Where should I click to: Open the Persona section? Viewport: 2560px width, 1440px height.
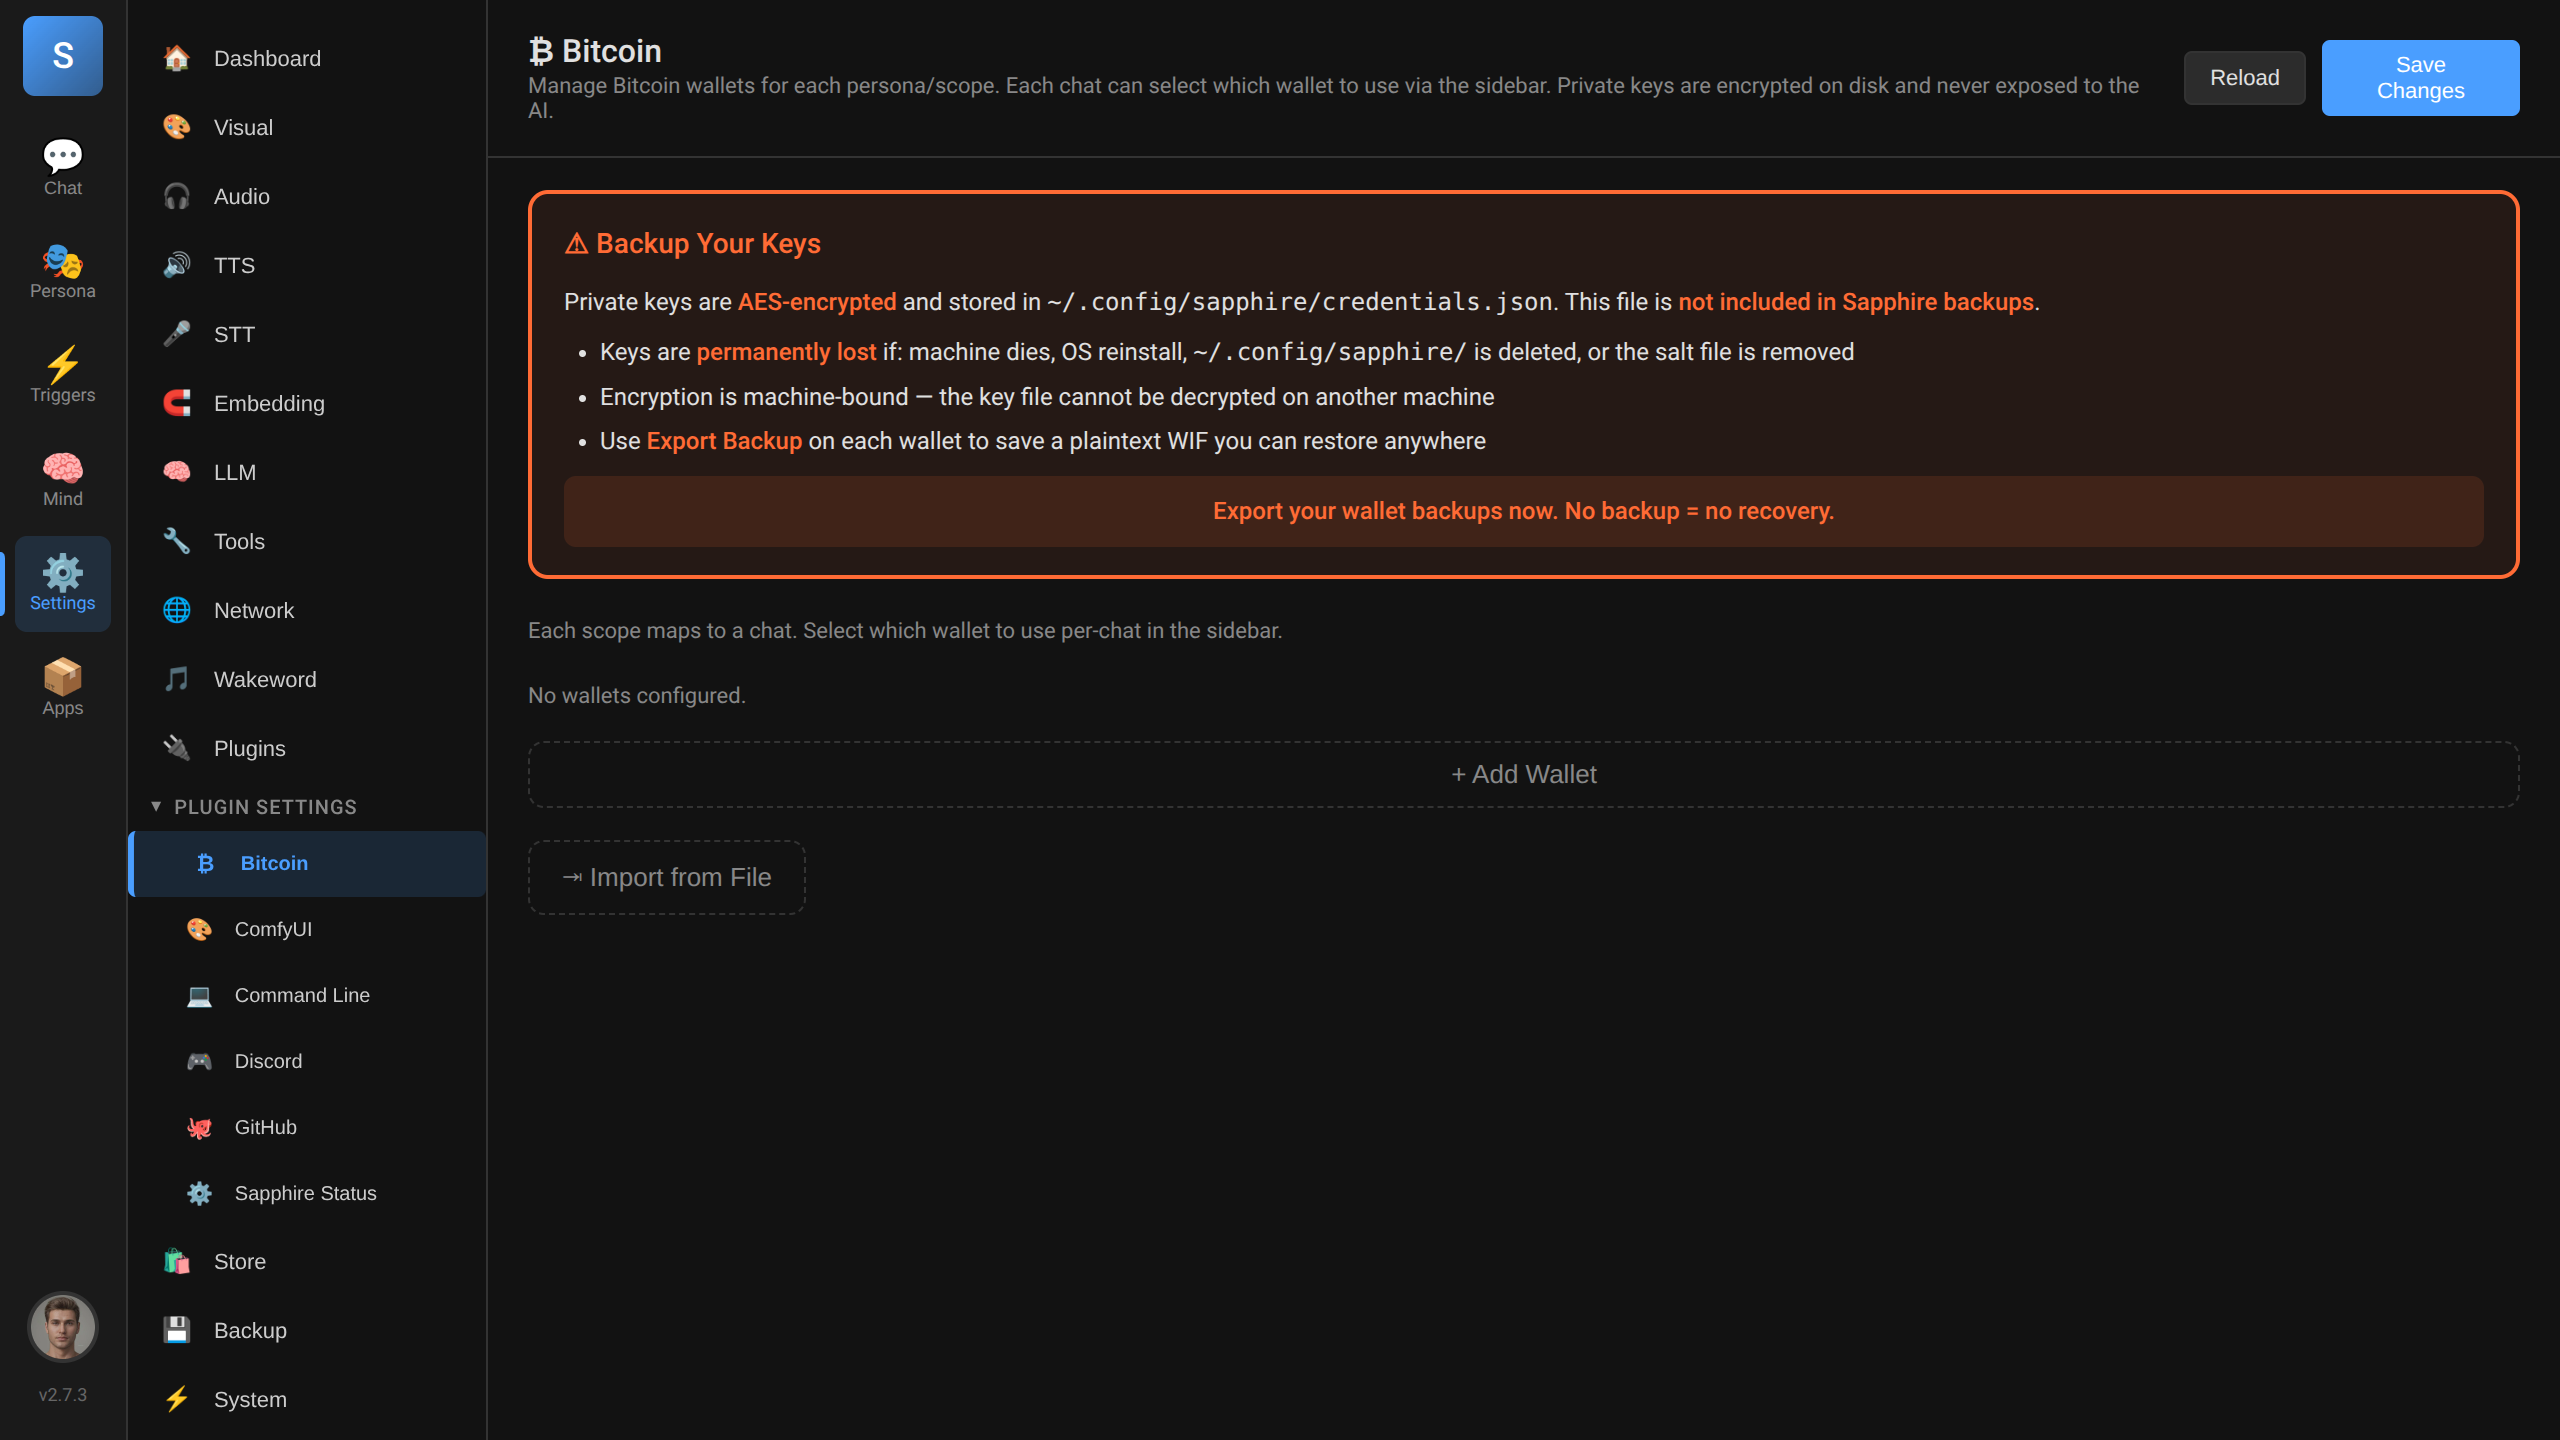click(x=63, y=271)
